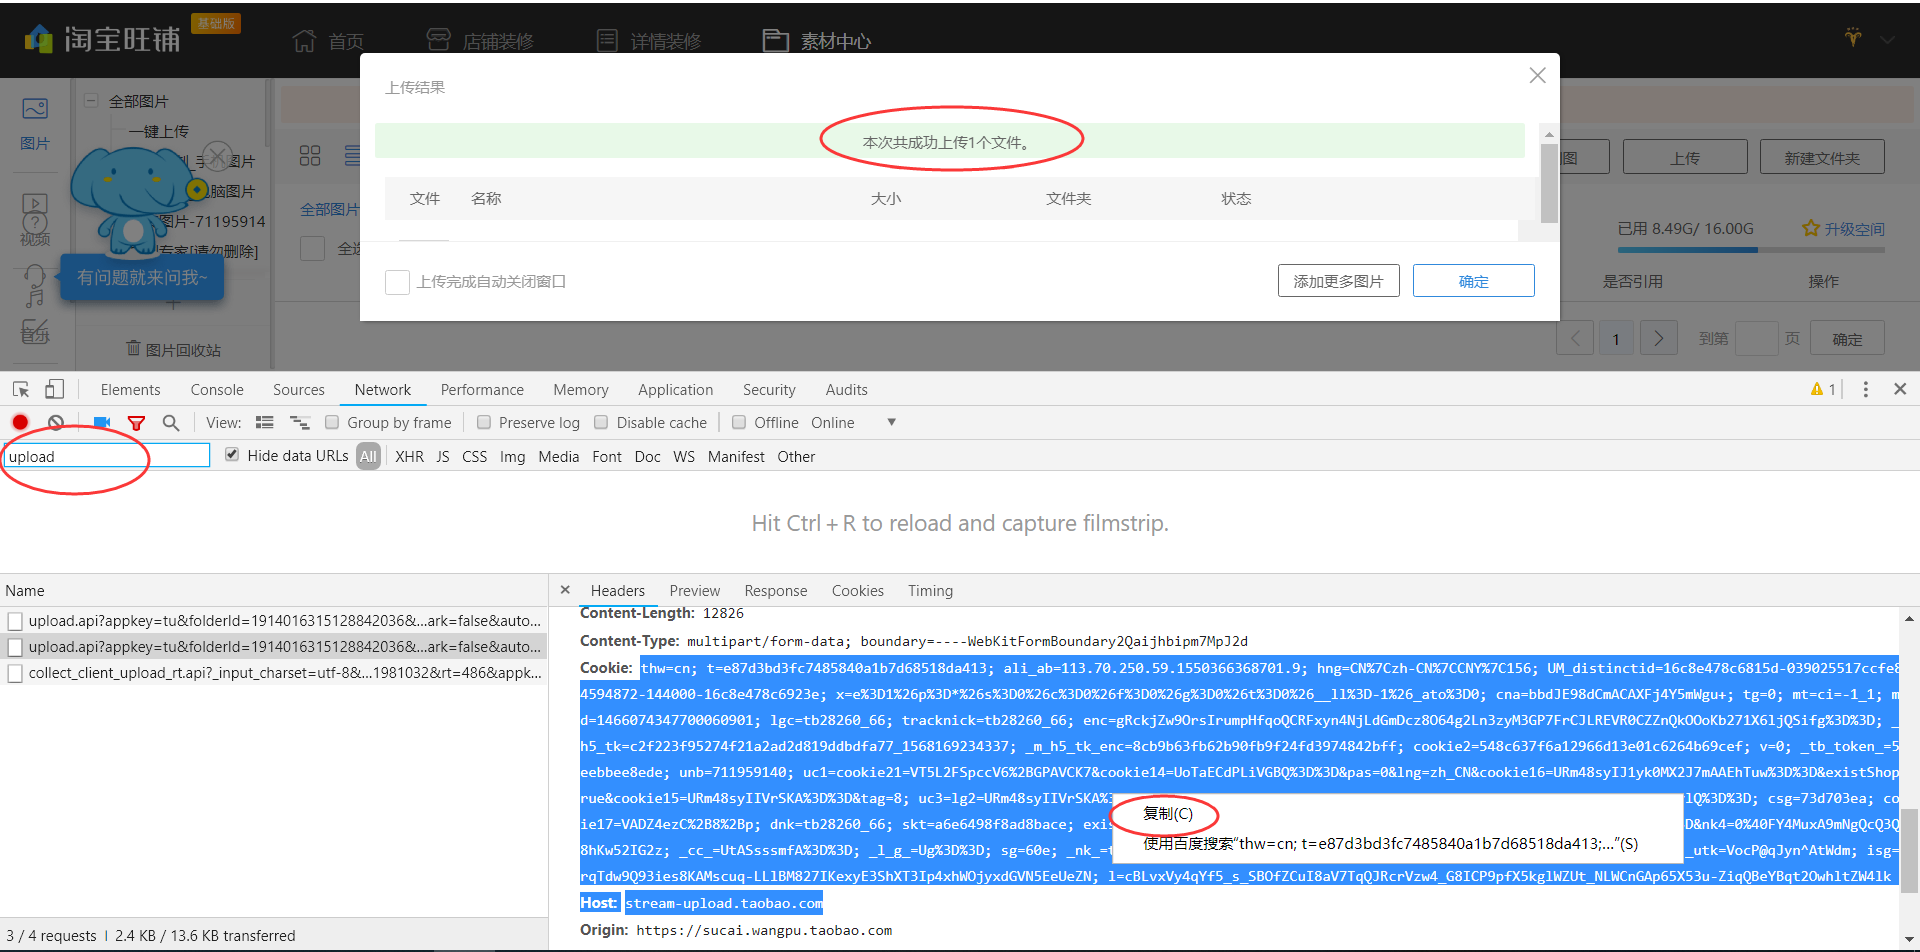Check the Disable cache option
Viewport: 1920px width, 952px height.
coord(601,422)
